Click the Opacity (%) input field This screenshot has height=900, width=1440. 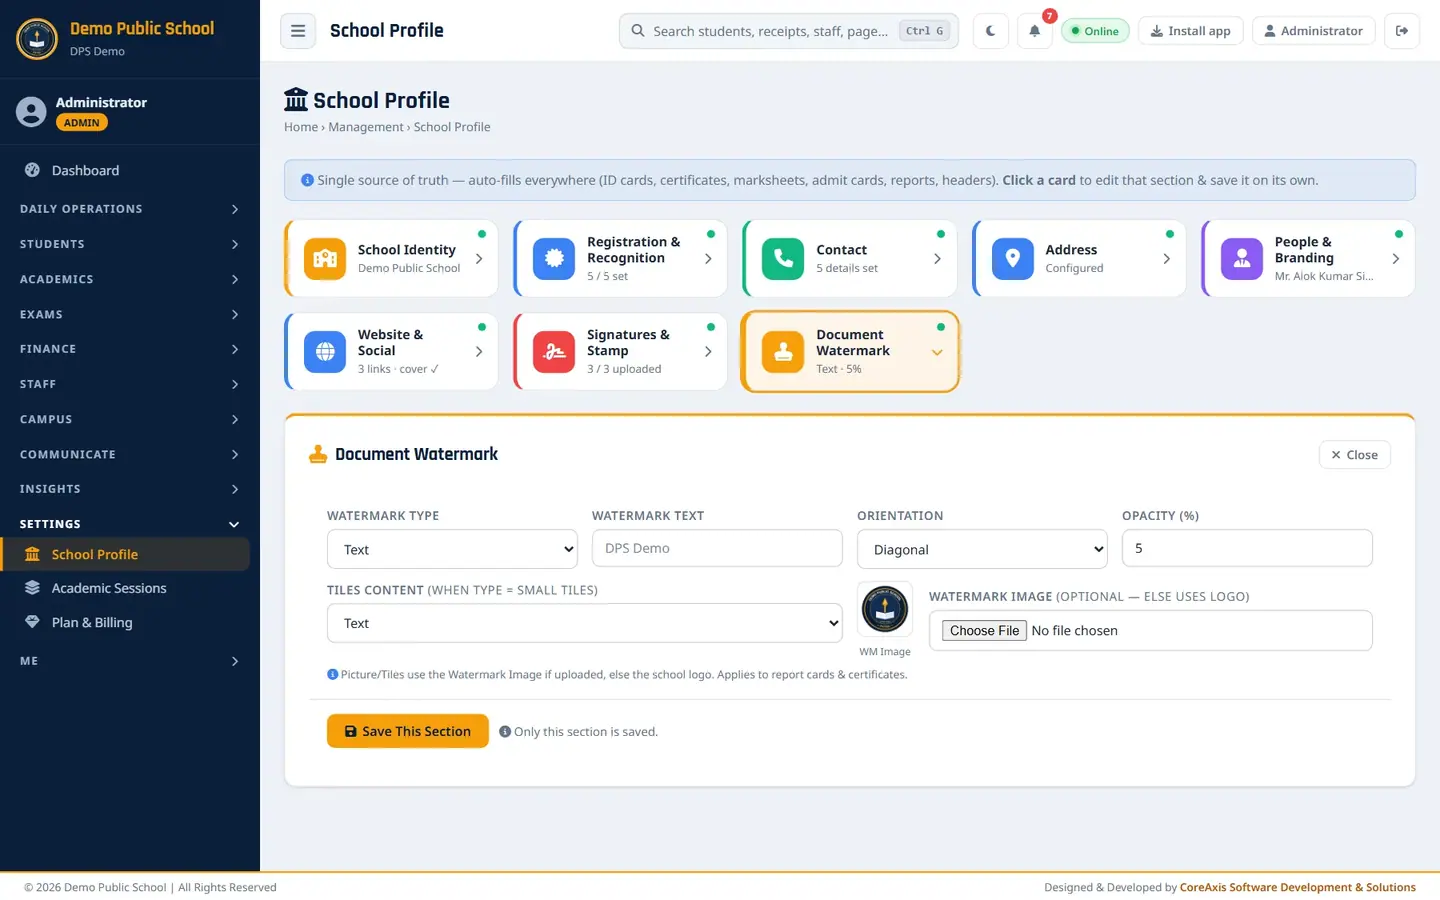coord(1247,548)
